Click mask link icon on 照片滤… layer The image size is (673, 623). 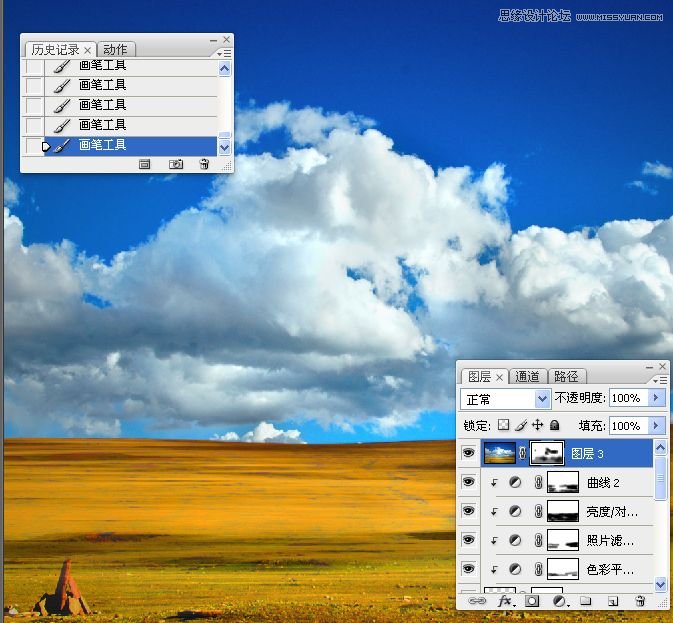click(x=538, y=540)
